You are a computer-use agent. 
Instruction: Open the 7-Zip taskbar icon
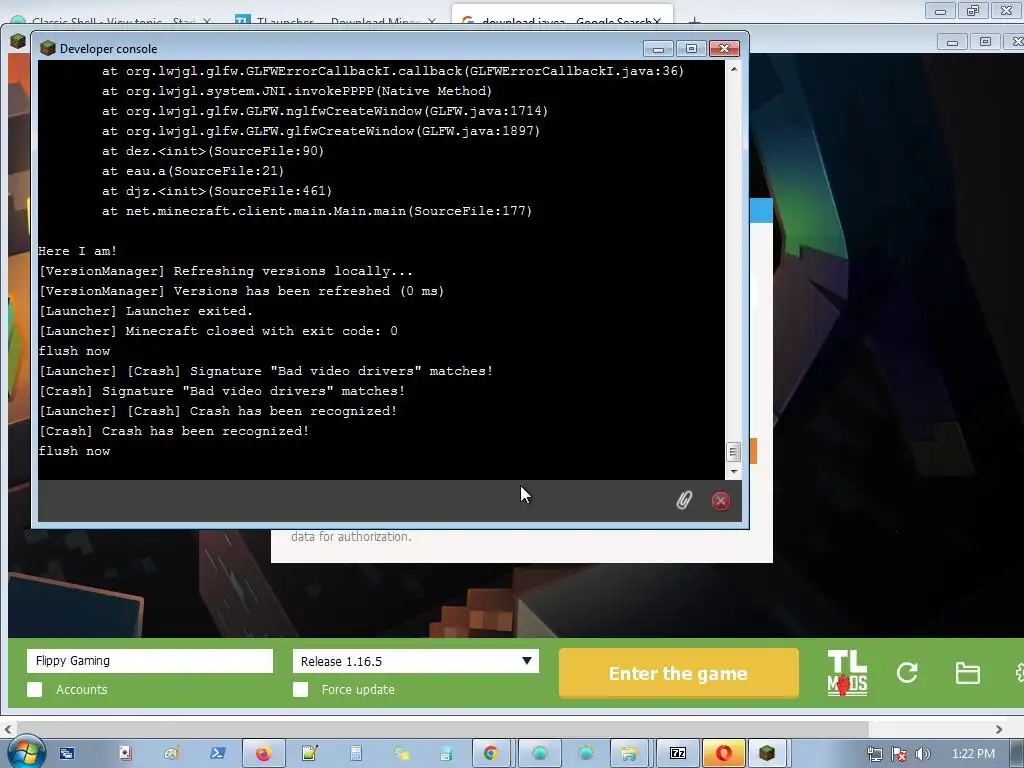point(678,753)
